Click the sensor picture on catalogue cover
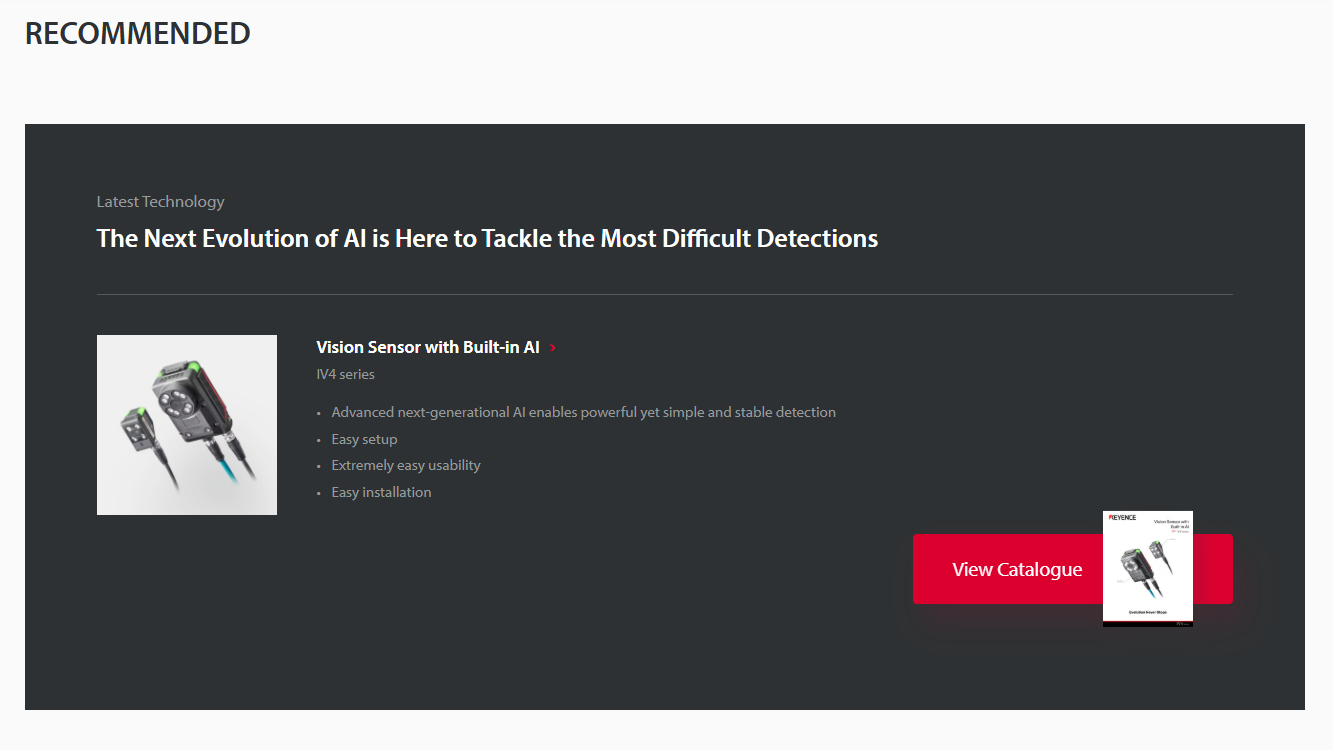The image size is (1333, 750). click(1137, 565)
